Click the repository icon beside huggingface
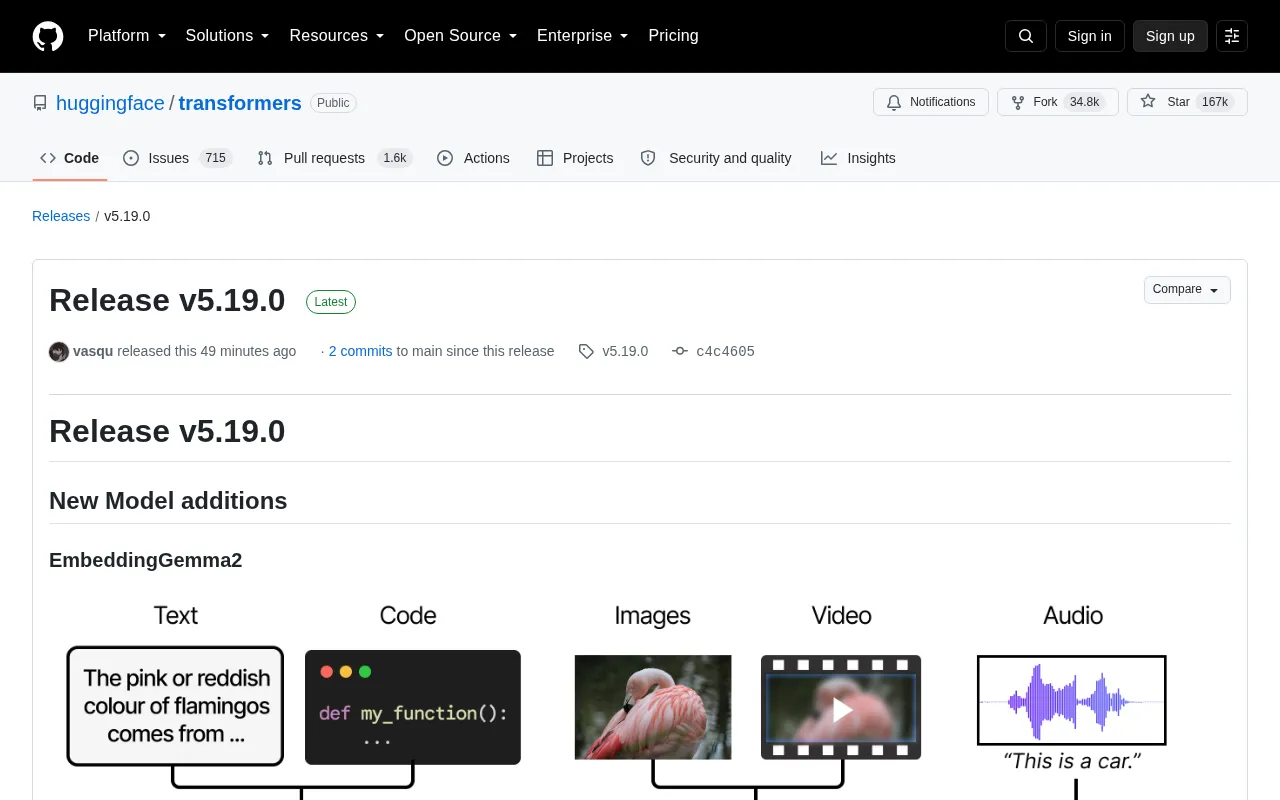 click(40, 103)
